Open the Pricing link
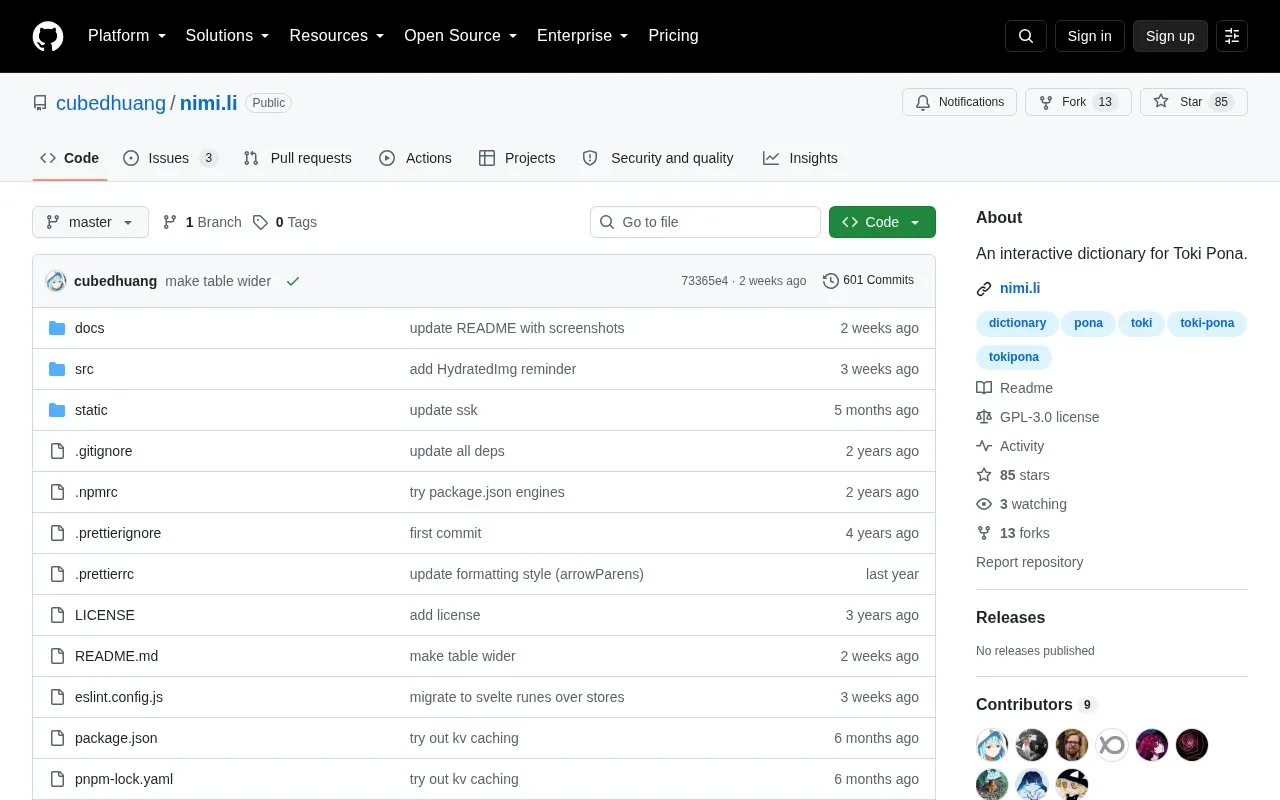This screenshot has width=1280, height=800. (673, 36)
